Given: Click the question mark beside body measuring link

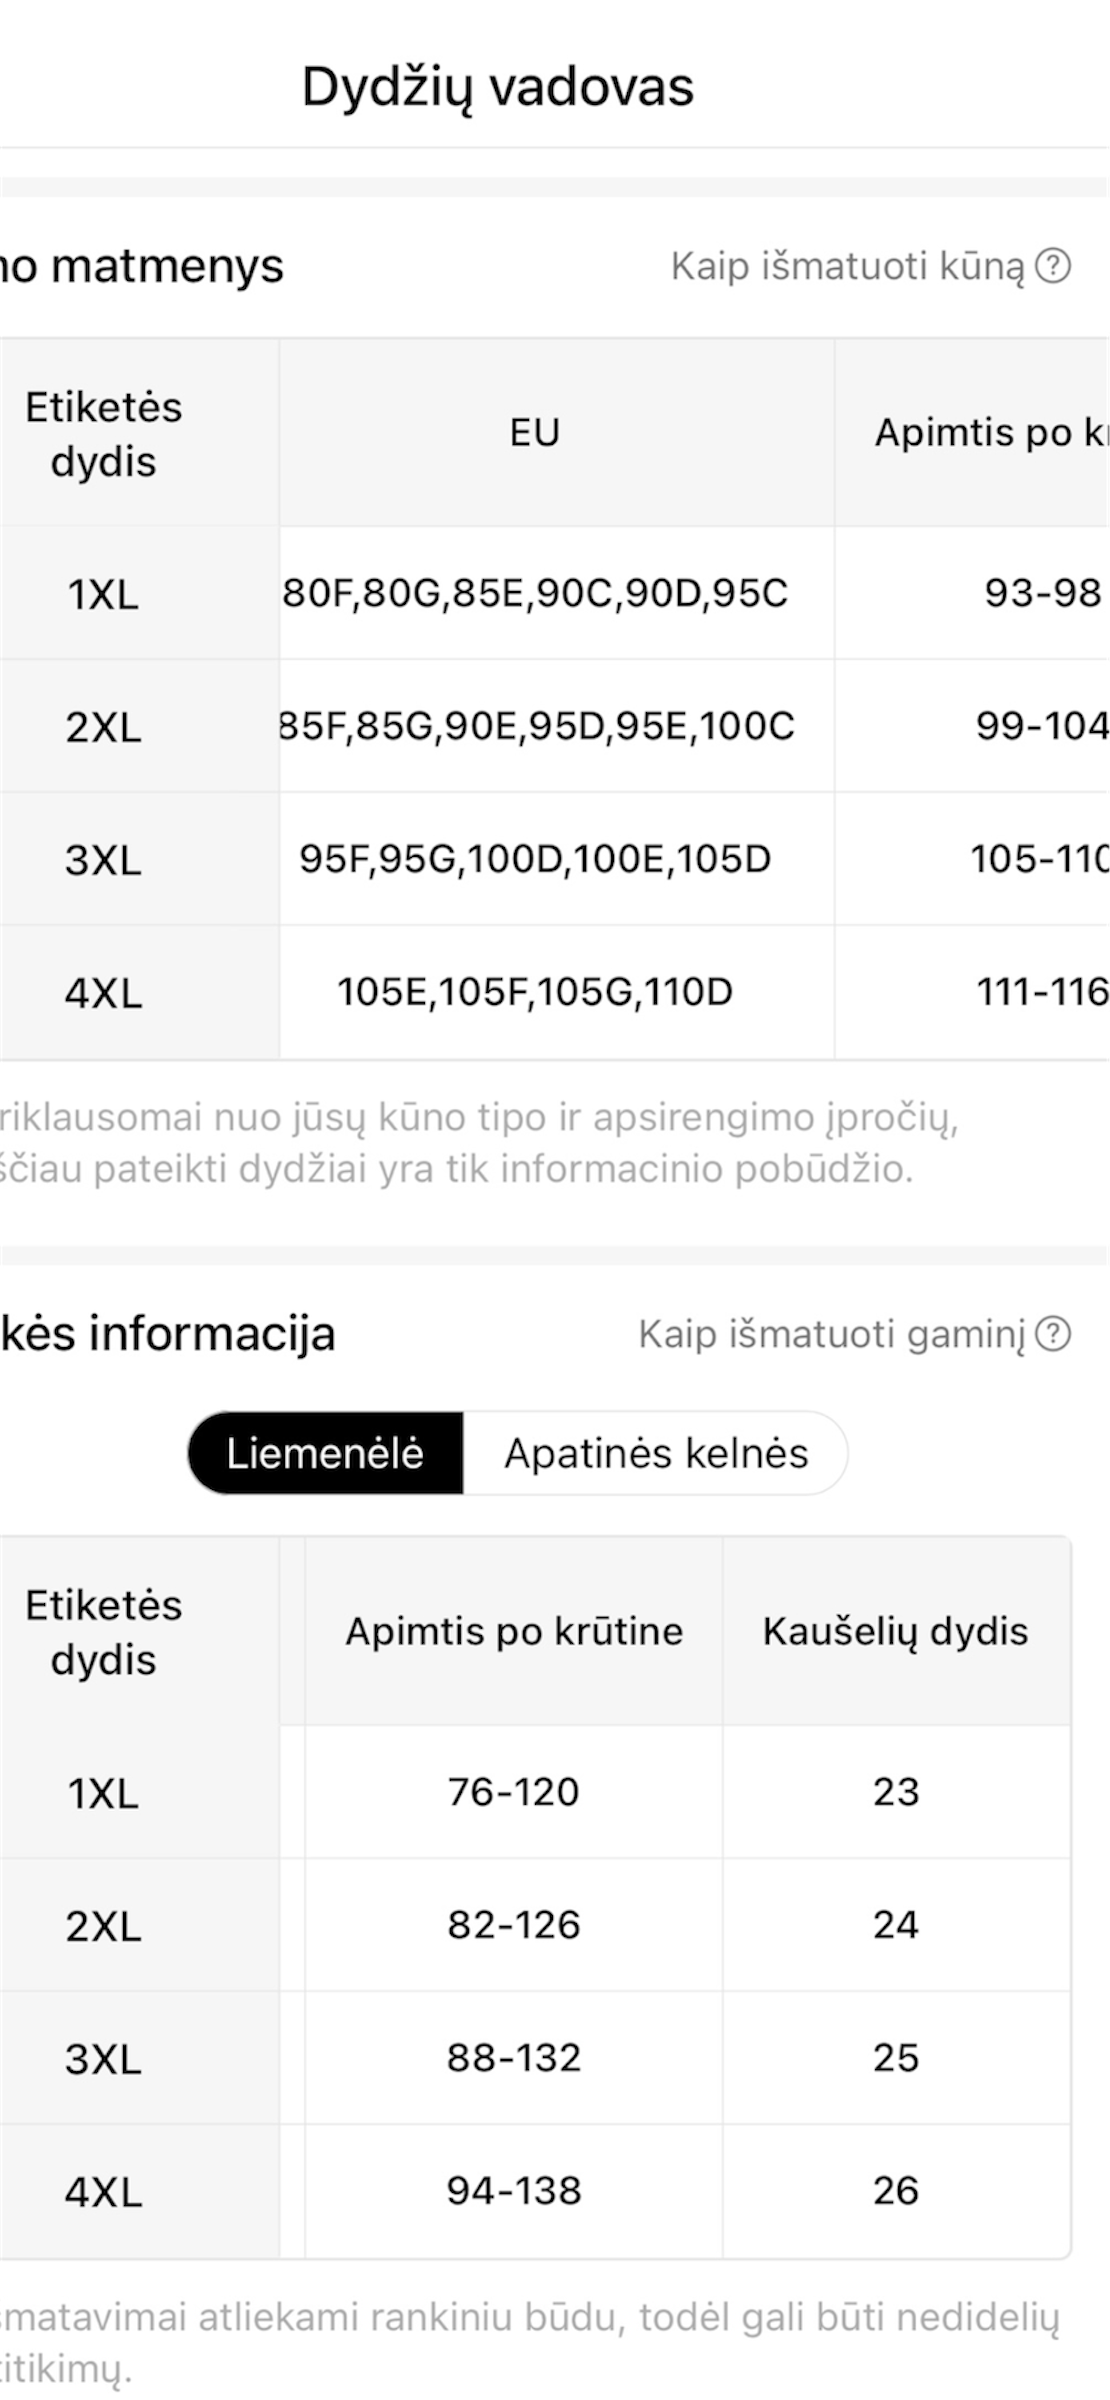Looking at the screenshot, I should pos(1053,266).
